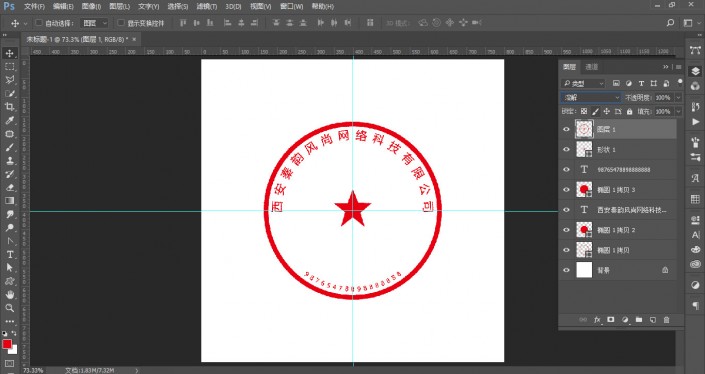This screenshot has height=374, width=705.
Task: Create a new layer
Action: (653, 320)
